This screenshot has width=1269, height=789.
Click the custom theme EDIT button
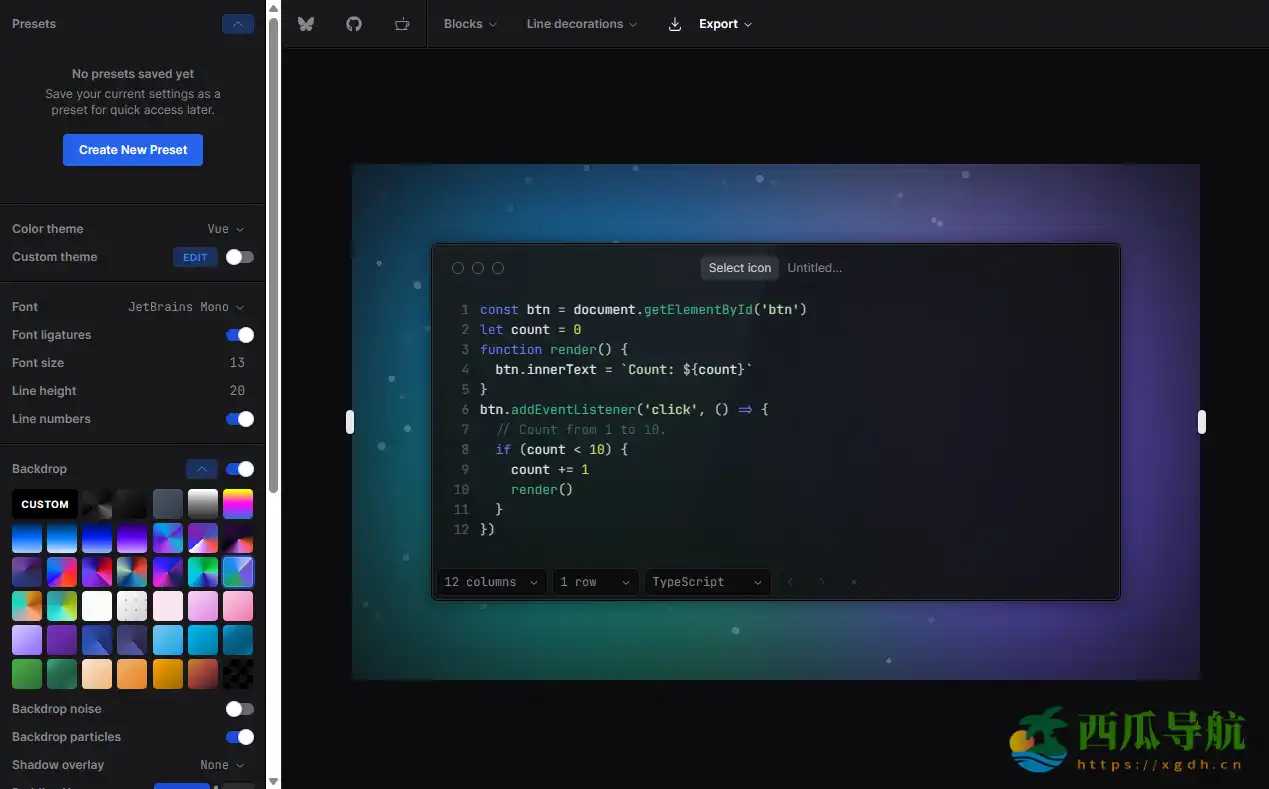[195, 257]
